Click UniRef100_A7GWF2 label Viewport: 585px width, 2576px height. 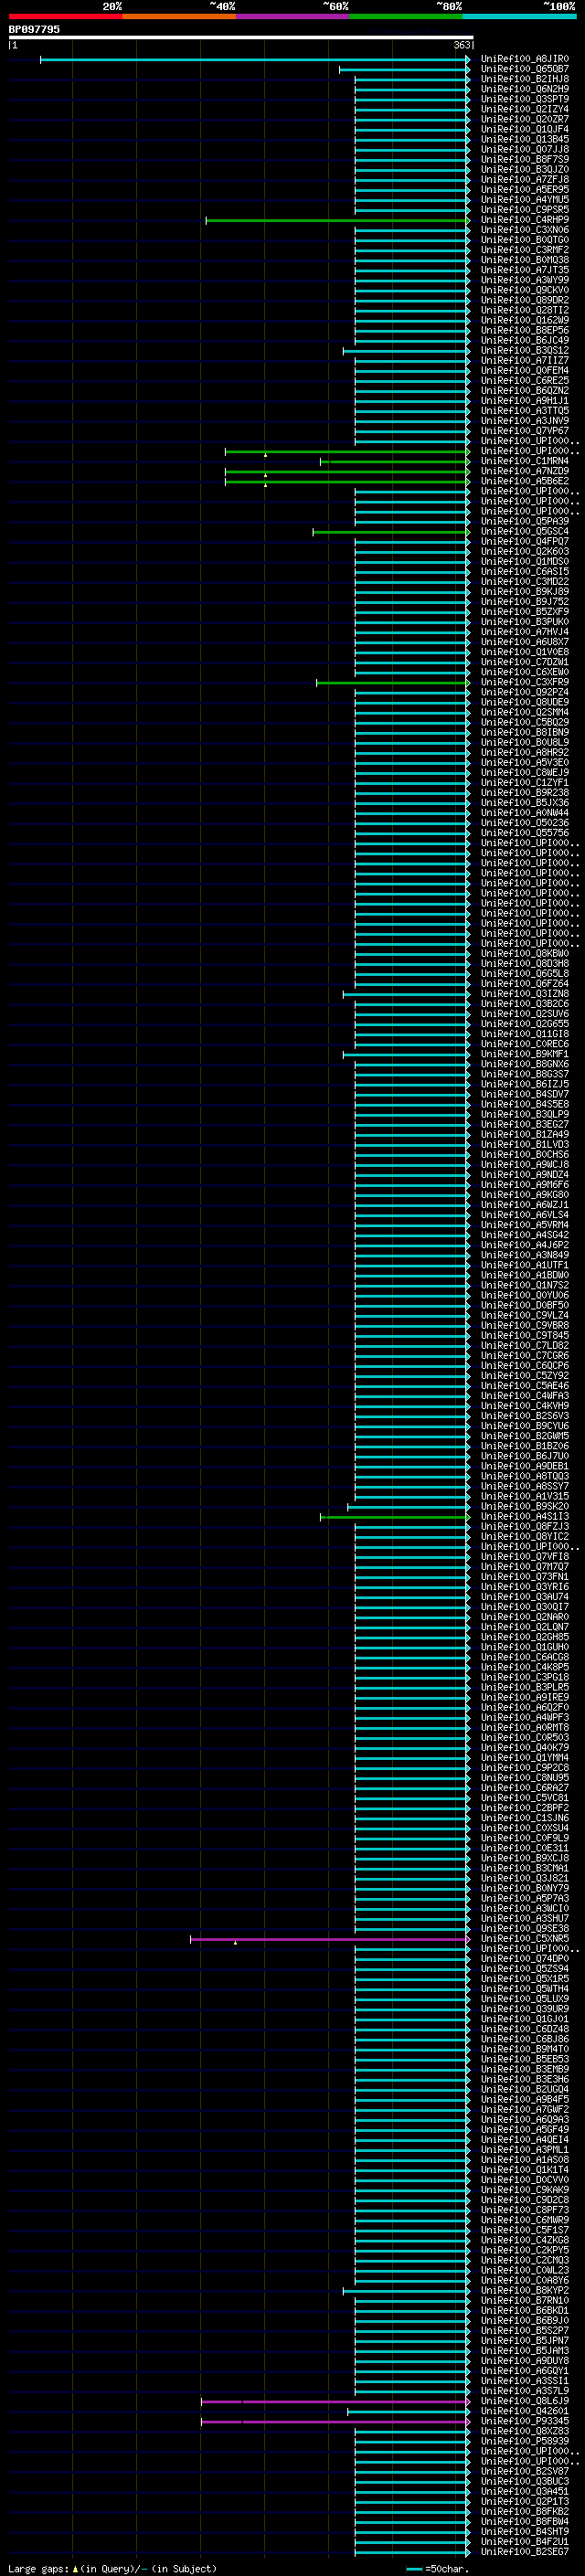525,2110
